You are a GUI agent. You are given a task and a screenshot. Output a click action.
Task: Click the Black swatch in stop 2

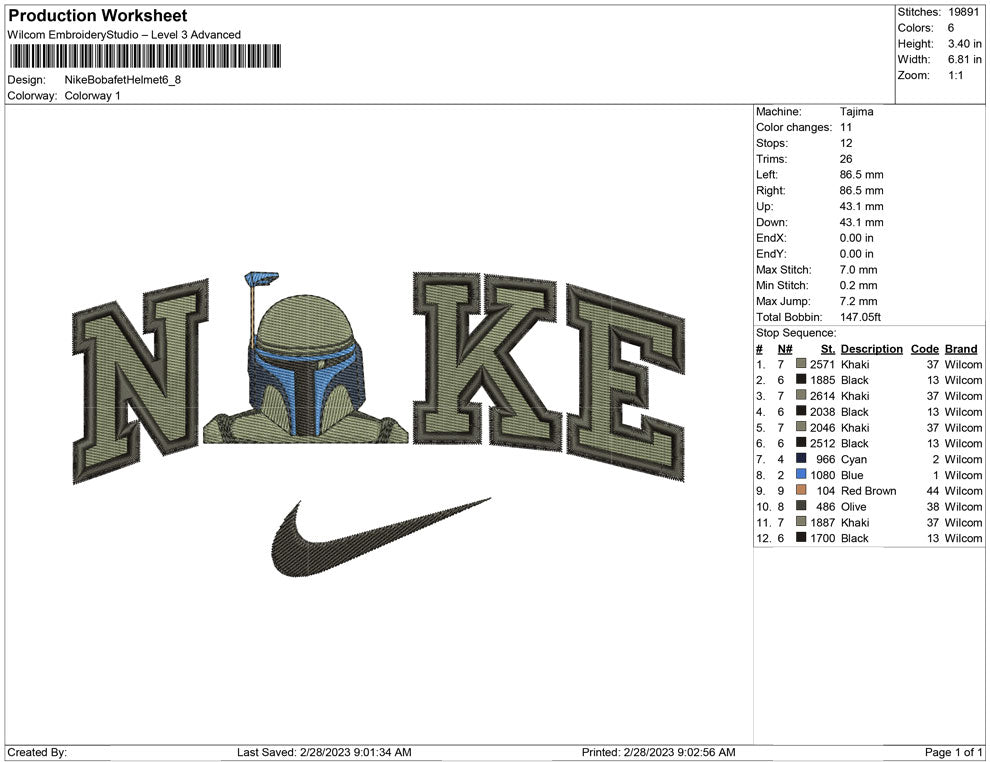point(801,379)
